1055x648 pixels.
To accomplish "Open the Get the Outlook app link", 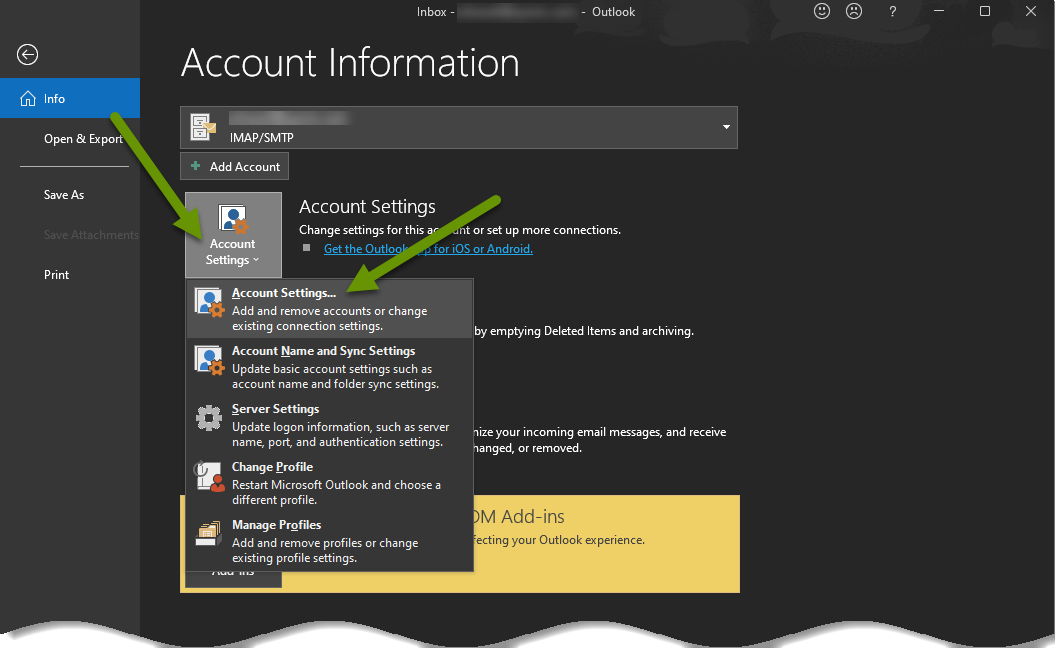I will click(428, 248).
